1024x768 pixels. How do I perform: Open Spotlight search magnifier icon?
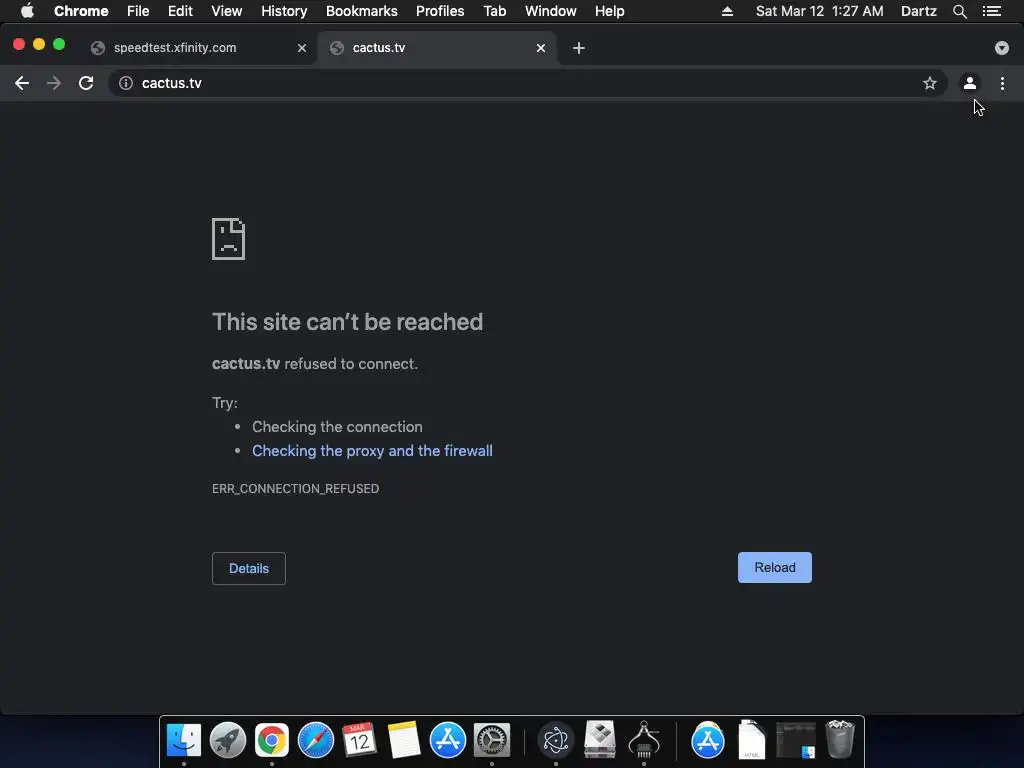959,11
